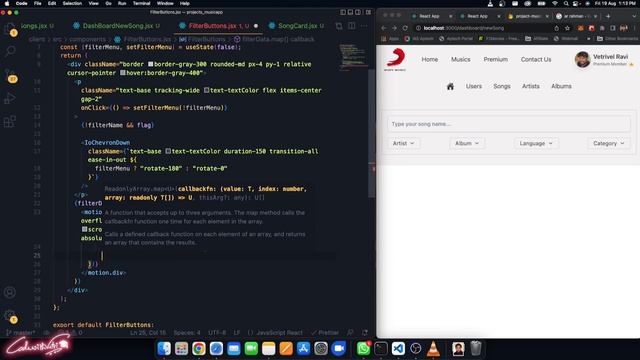Viewport: 640px width, 360px height.
Task: Open Terminal from the dock
Action: pos(381,349)
